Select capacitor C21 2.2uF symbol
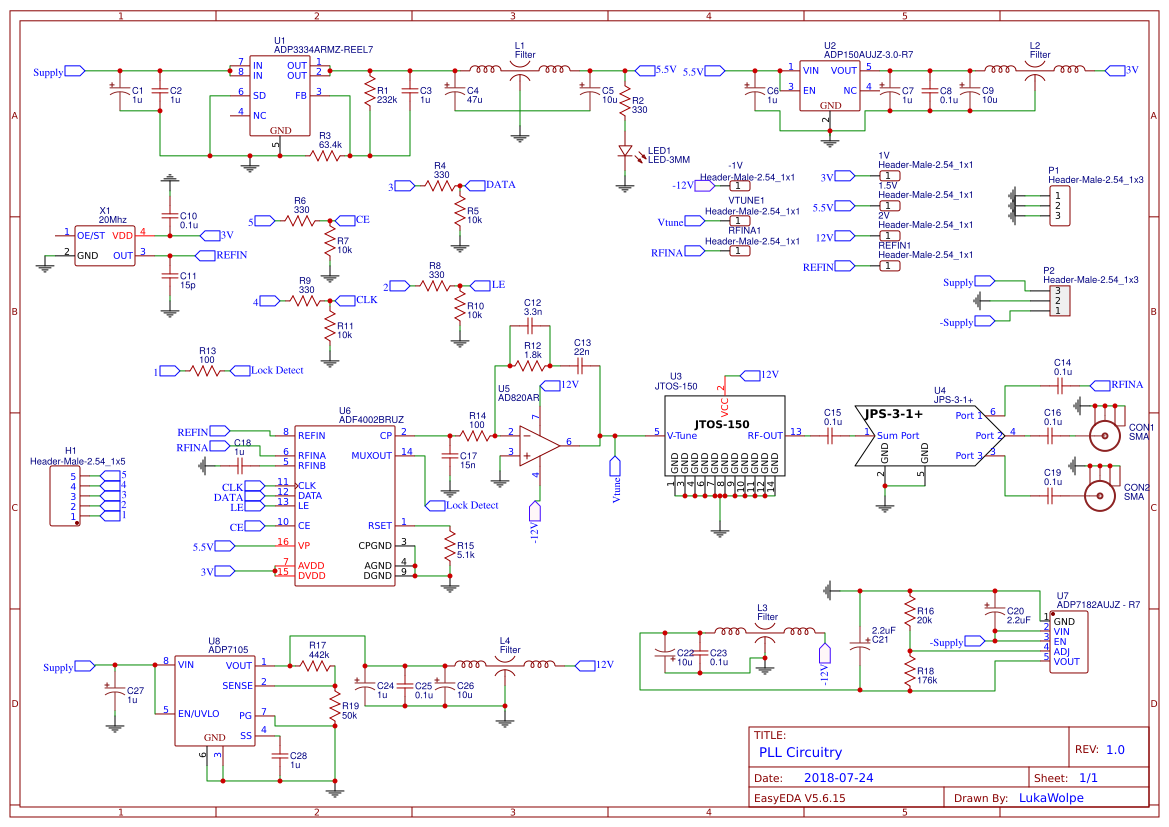This screenshot has height=827, width=1169. coord(860,644)
